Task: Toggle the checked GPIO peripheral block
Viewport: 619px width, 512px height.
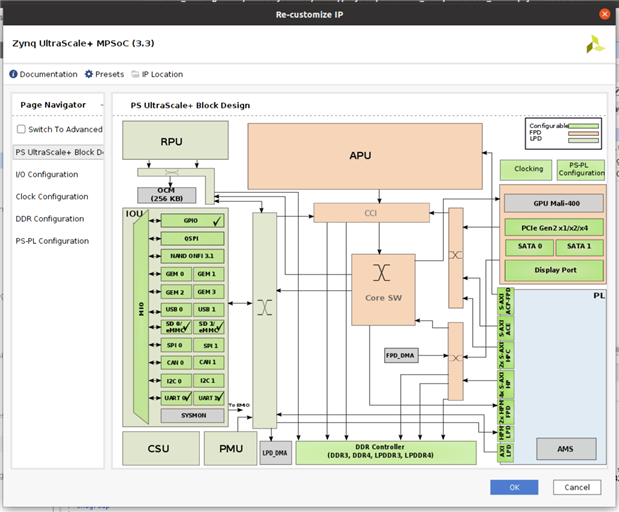Action: pyautogui.click(x=193, y=220)
